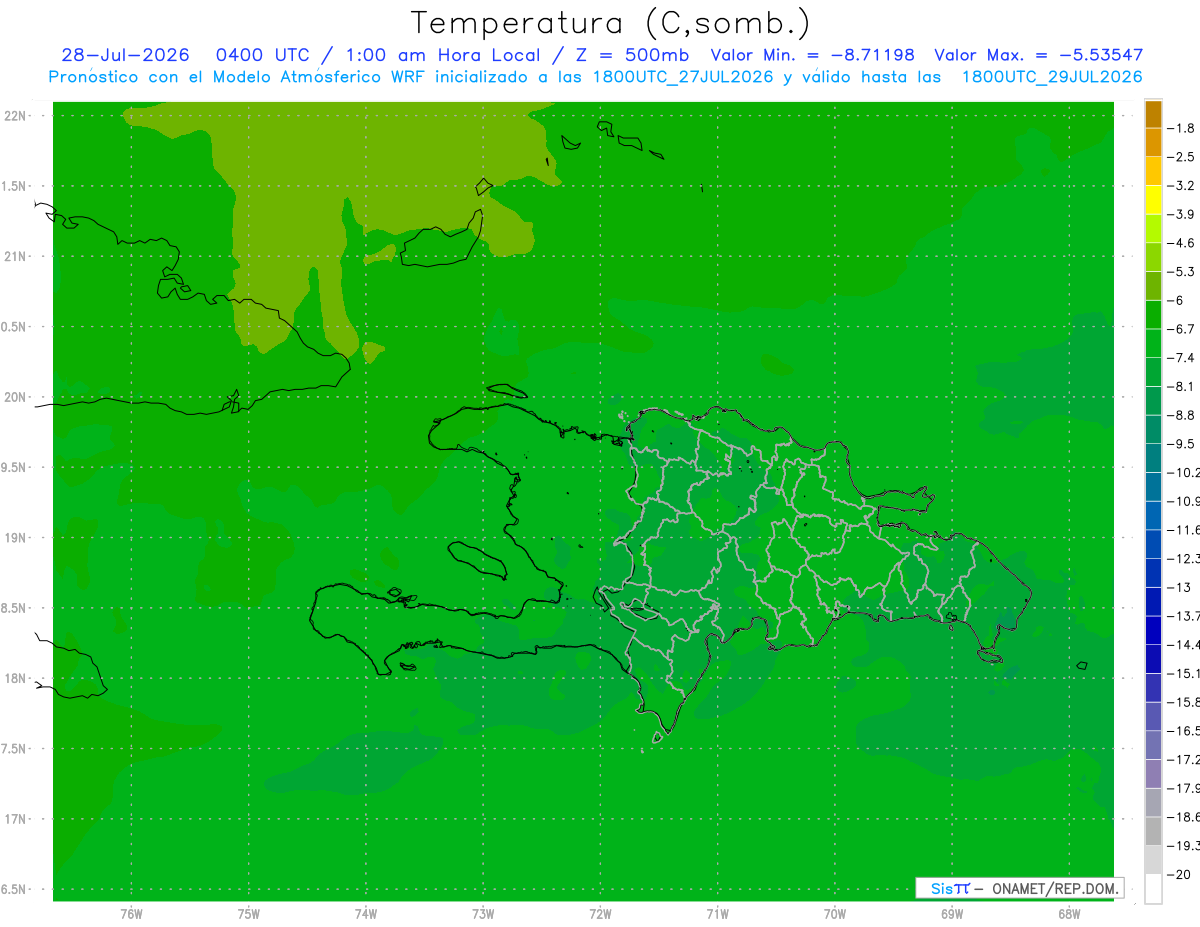Click the '-3.9' colorbar label
This screenshot has width=1200, height=927.
[1183, 214]
